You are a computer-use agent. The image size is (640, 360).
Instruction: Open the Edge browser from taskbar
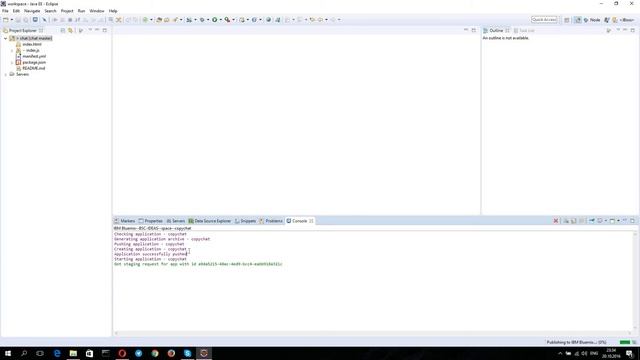coord(57,353)
